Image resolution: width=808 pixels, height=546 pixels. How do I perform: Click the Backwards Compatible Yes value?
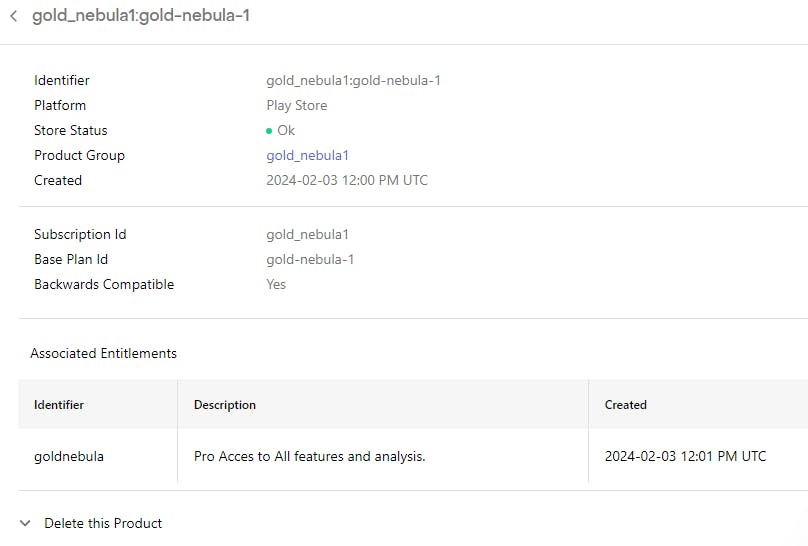(276, 284)
